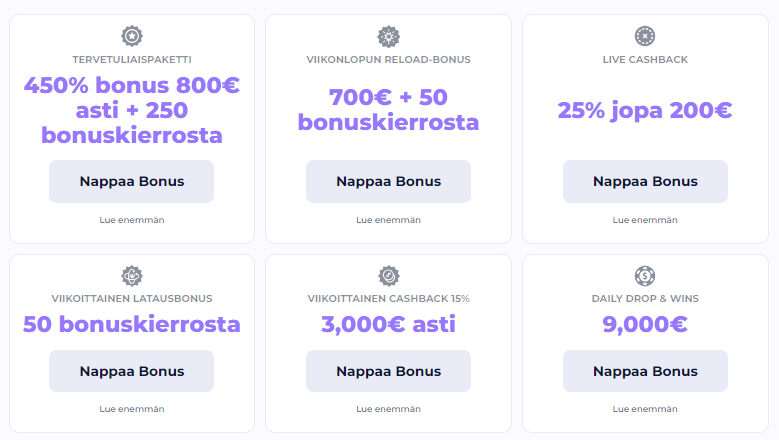Open Lue enemmän under Viikoittainen Latausbonus
Image resolution: width=779 pixels, height=440 pixels.
[x=132, y=409]
